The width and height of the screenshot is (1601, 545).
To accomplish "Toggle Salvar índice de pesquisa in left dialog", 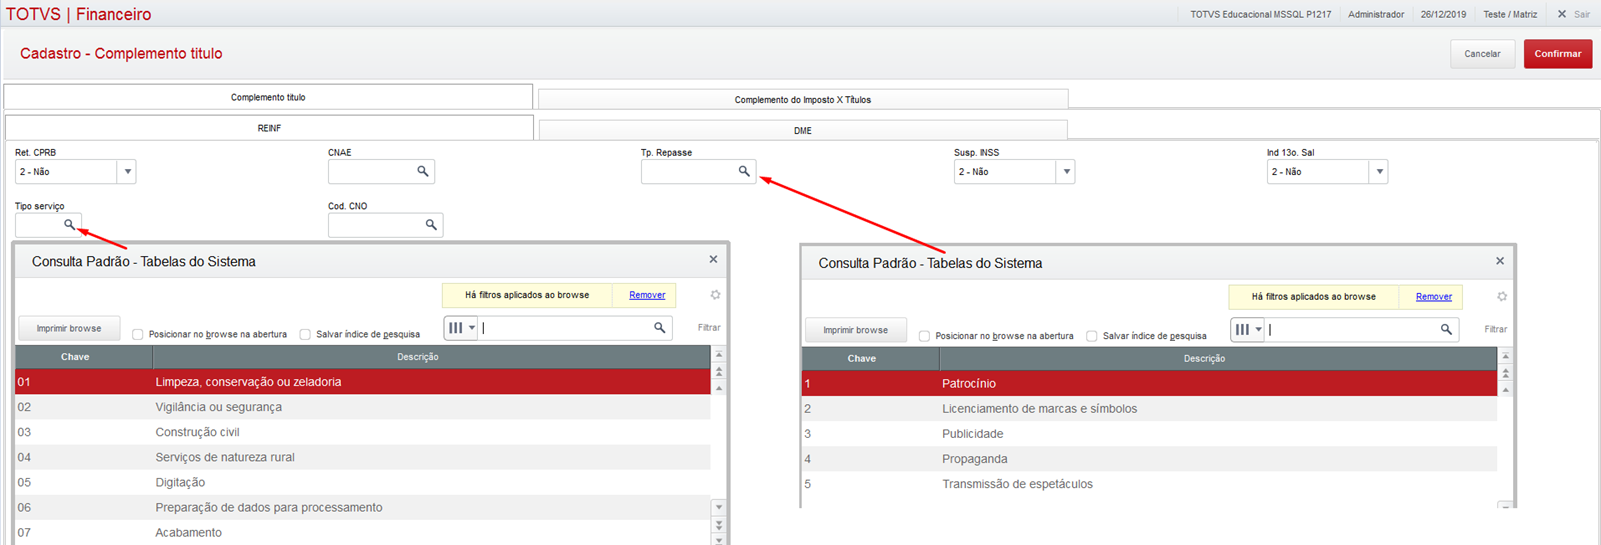I will coord(305,334).
